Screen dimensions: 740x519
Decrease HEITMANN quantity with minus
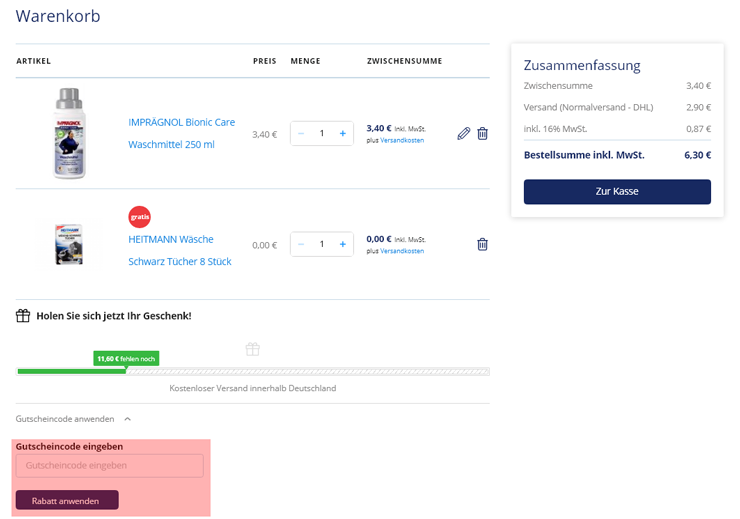[x=301, y=244]
